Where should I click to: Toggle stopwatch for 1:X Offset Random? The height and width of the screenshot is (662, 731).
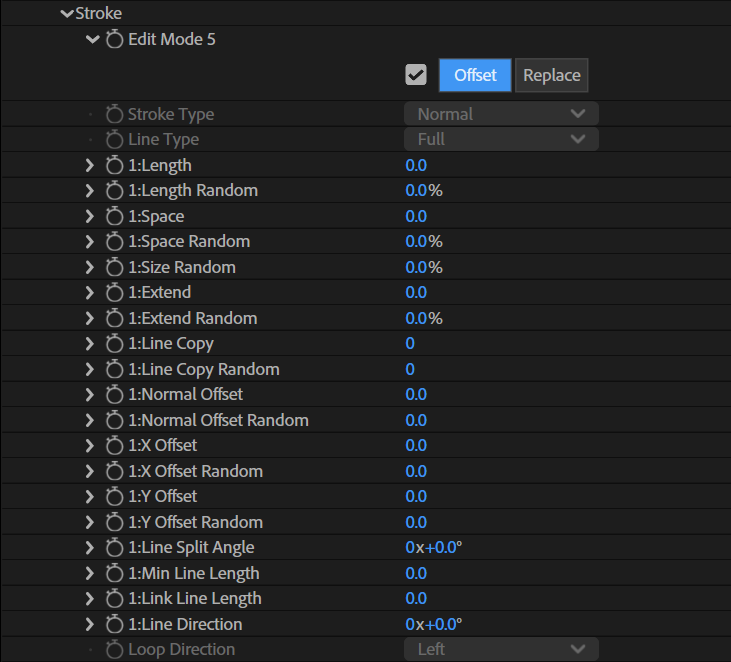(x=114, y=471)
